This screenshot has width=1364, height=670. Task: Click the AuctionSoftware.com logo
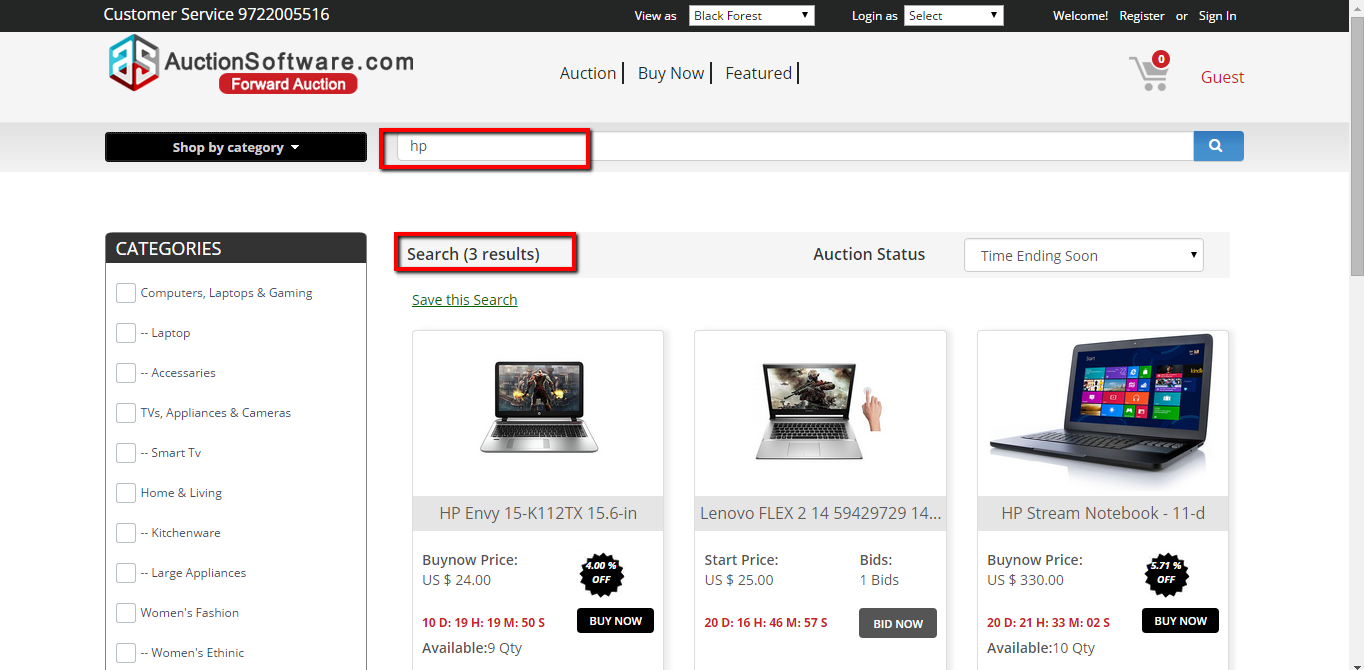click(260, 64)
